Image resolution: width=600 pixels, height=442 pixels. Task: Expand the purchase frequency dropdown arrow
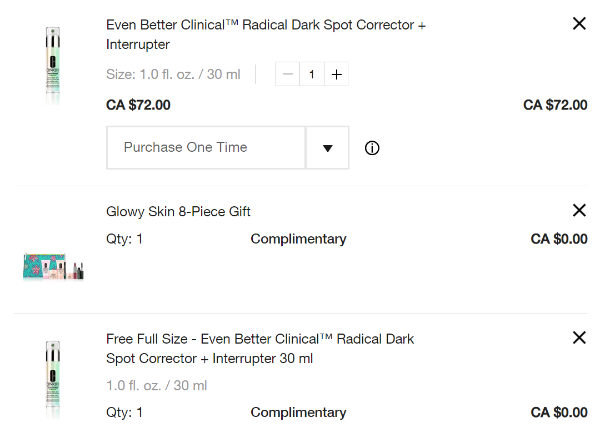pyautogui.click(x=327, y=148)
